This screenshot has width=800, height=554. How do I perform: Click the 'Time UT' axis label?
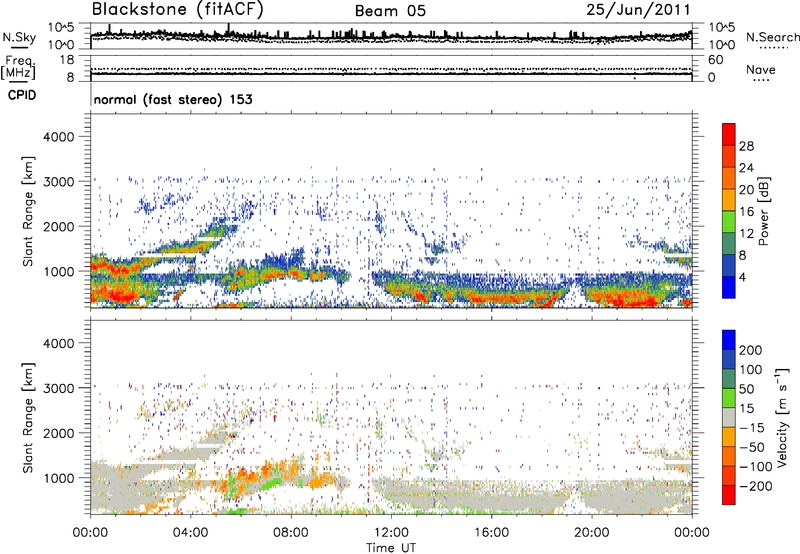391,547
